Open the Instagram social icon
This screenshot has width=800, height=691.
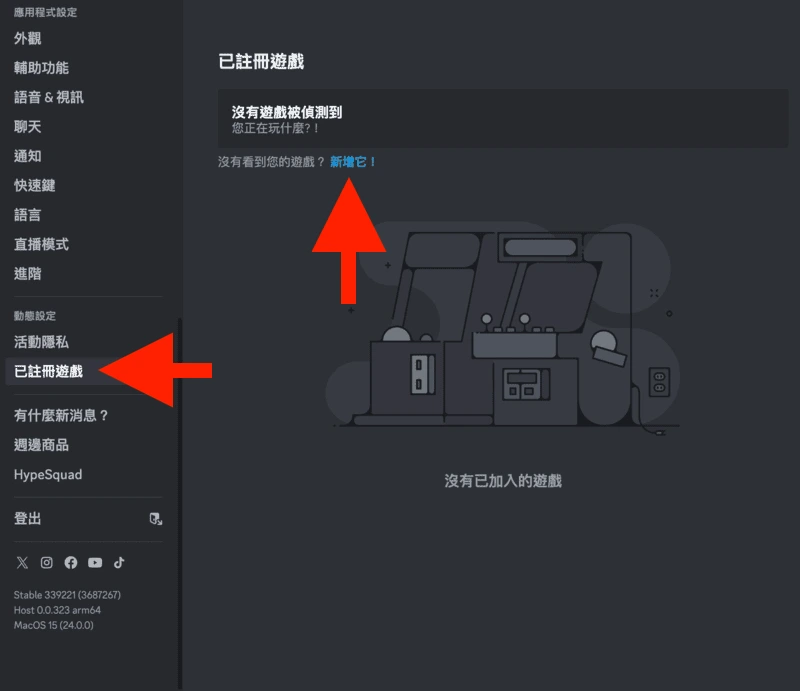coord(46,562)
